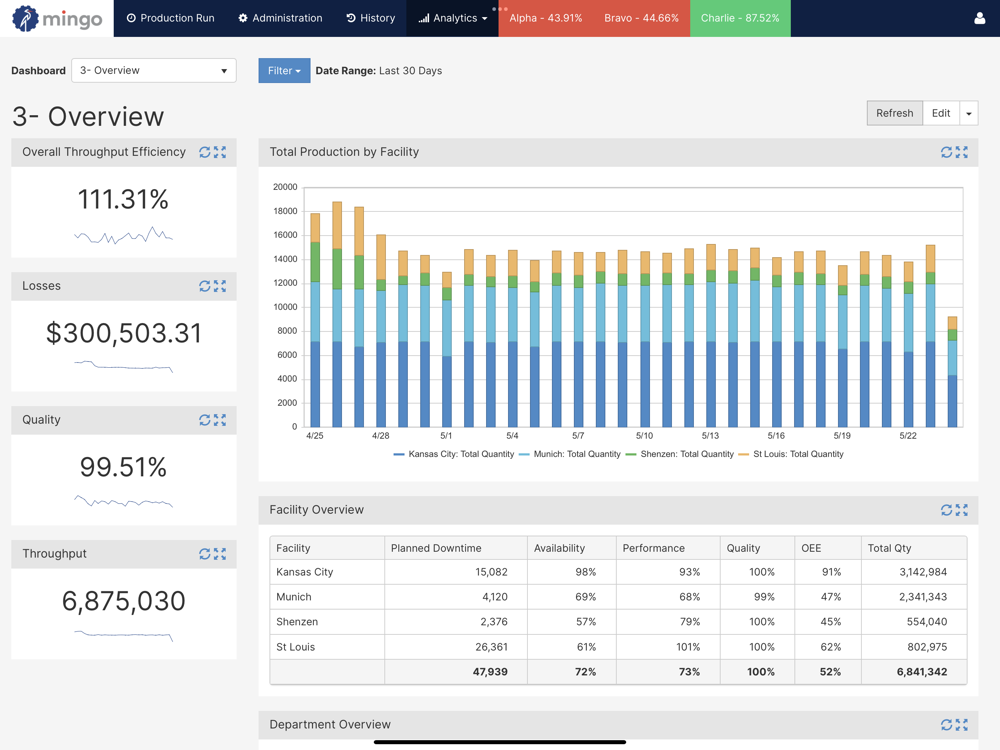This screenshot has width=1000, height=750.
Task: Expand the Throughput widget to fullscreen
Action: (x=220, y=554)
